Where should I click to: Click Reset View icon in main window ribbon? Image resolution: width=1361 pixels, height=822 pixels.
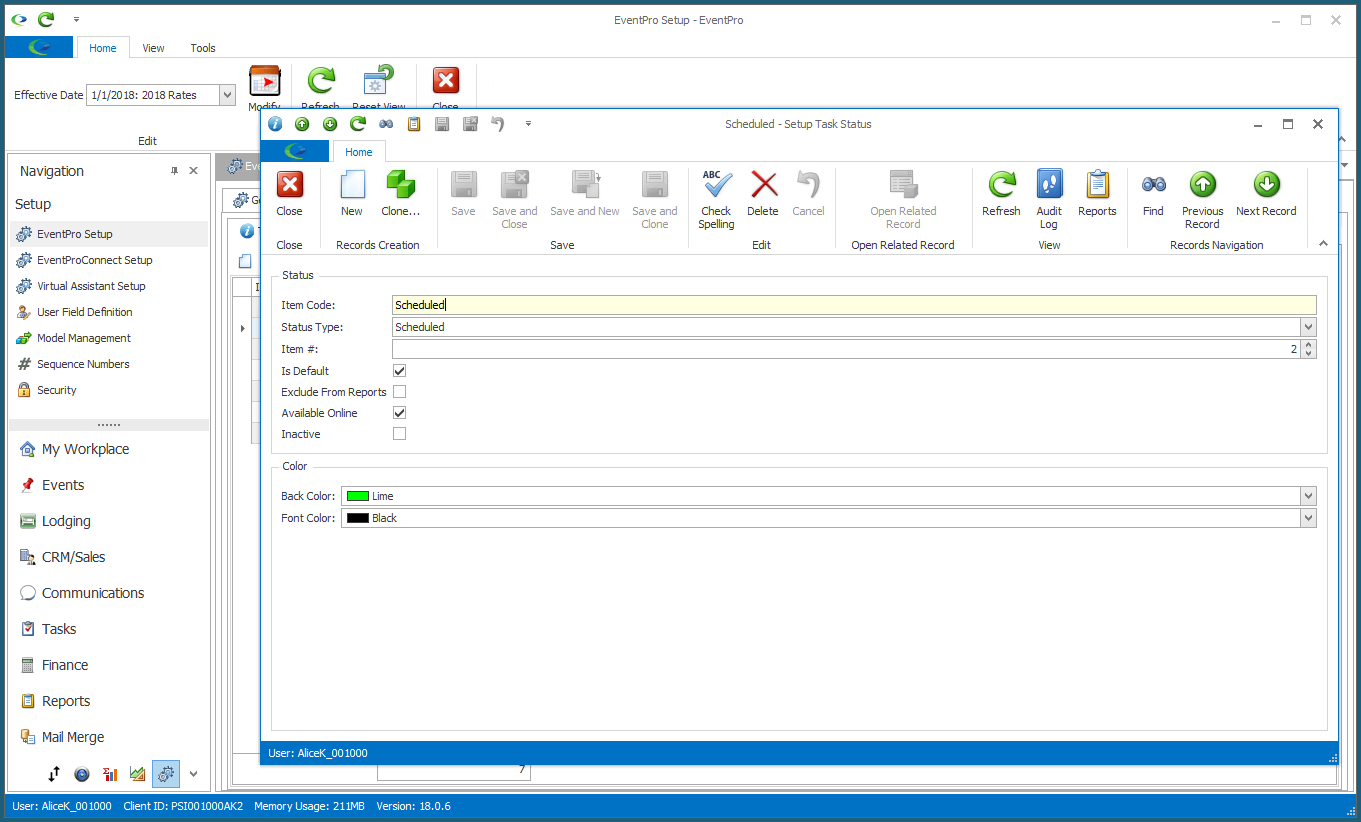point(379,82)
